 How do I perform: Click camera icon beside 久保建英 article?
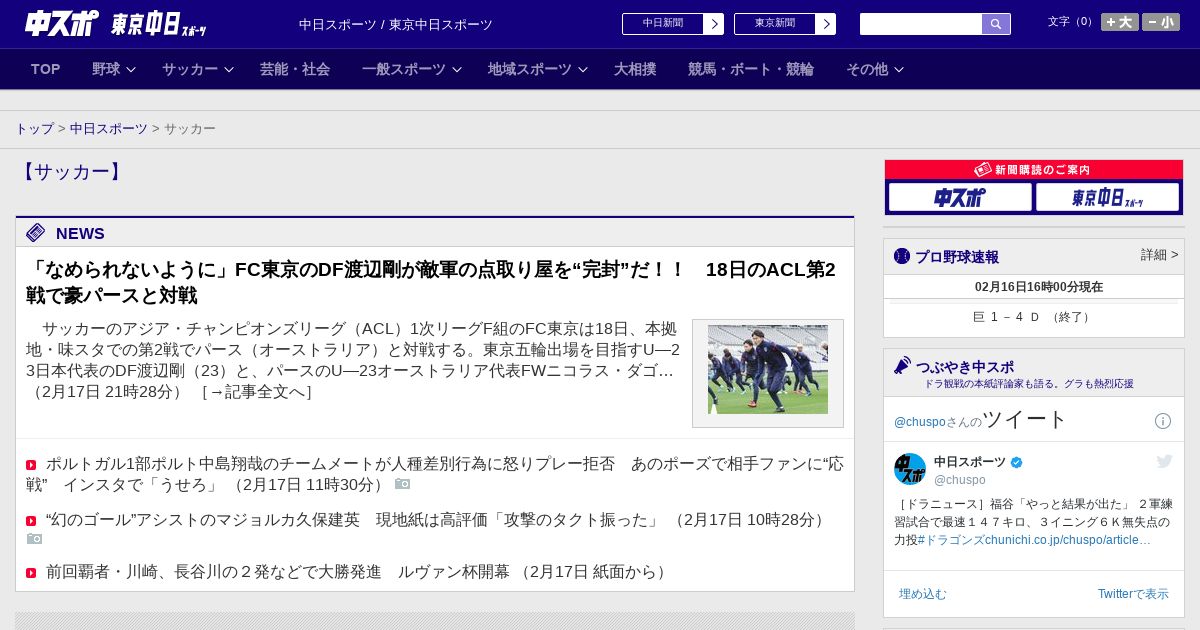(x=34, y=539)
